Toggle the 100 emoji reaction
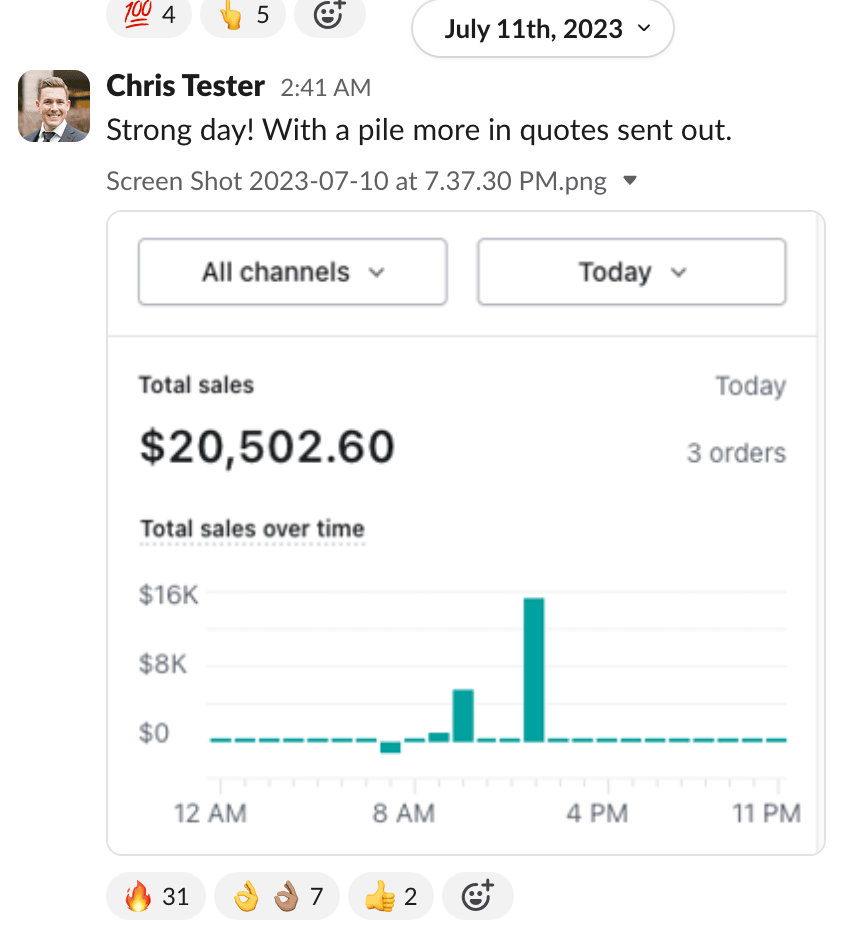The image size is (850, 940). (x=148, y=15)
